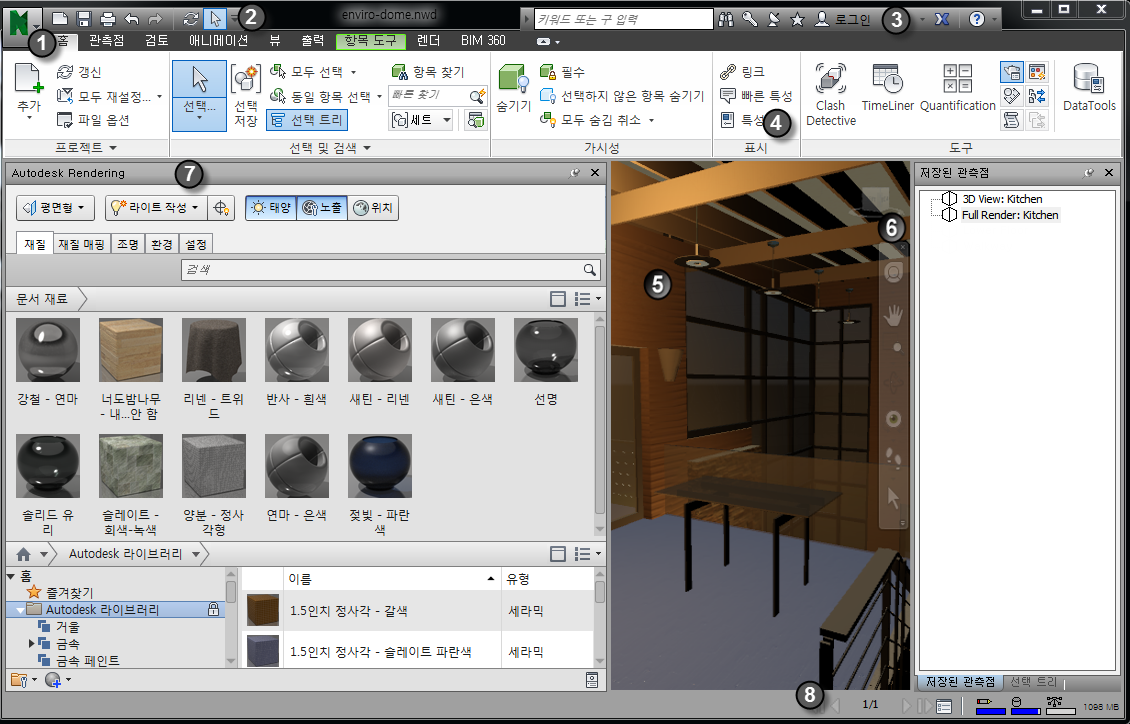Click the Autodesk Exchange X icon

pos(942,20)
